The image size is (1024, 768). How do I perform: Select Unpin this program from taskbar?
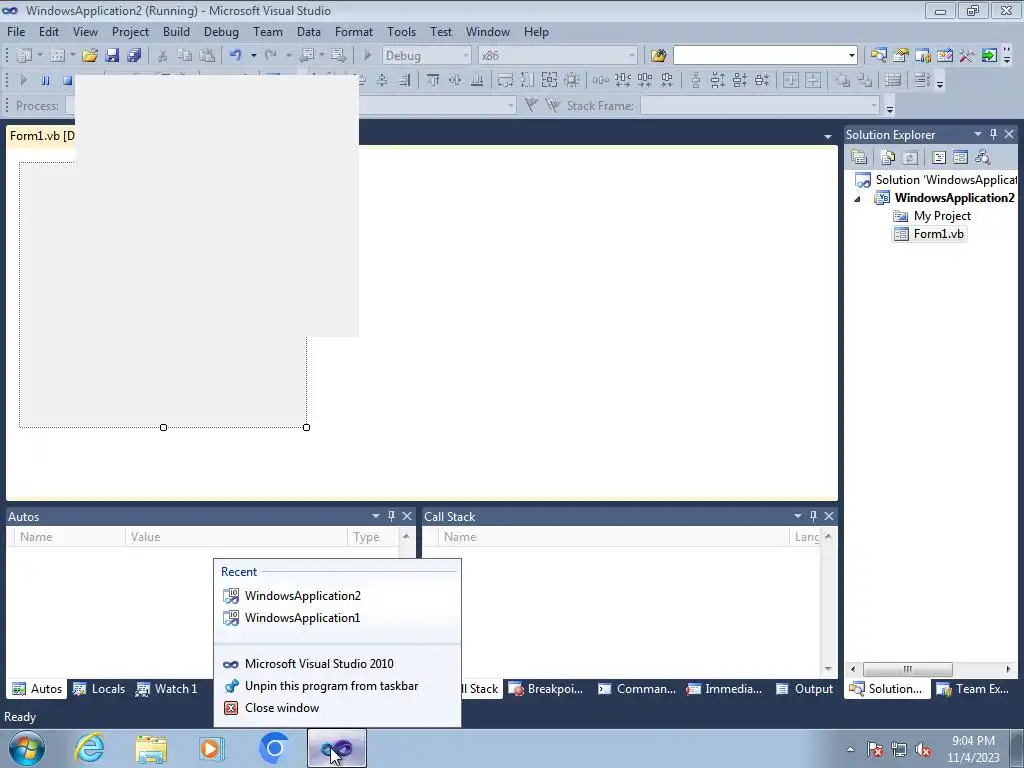[x=337, y=686]
